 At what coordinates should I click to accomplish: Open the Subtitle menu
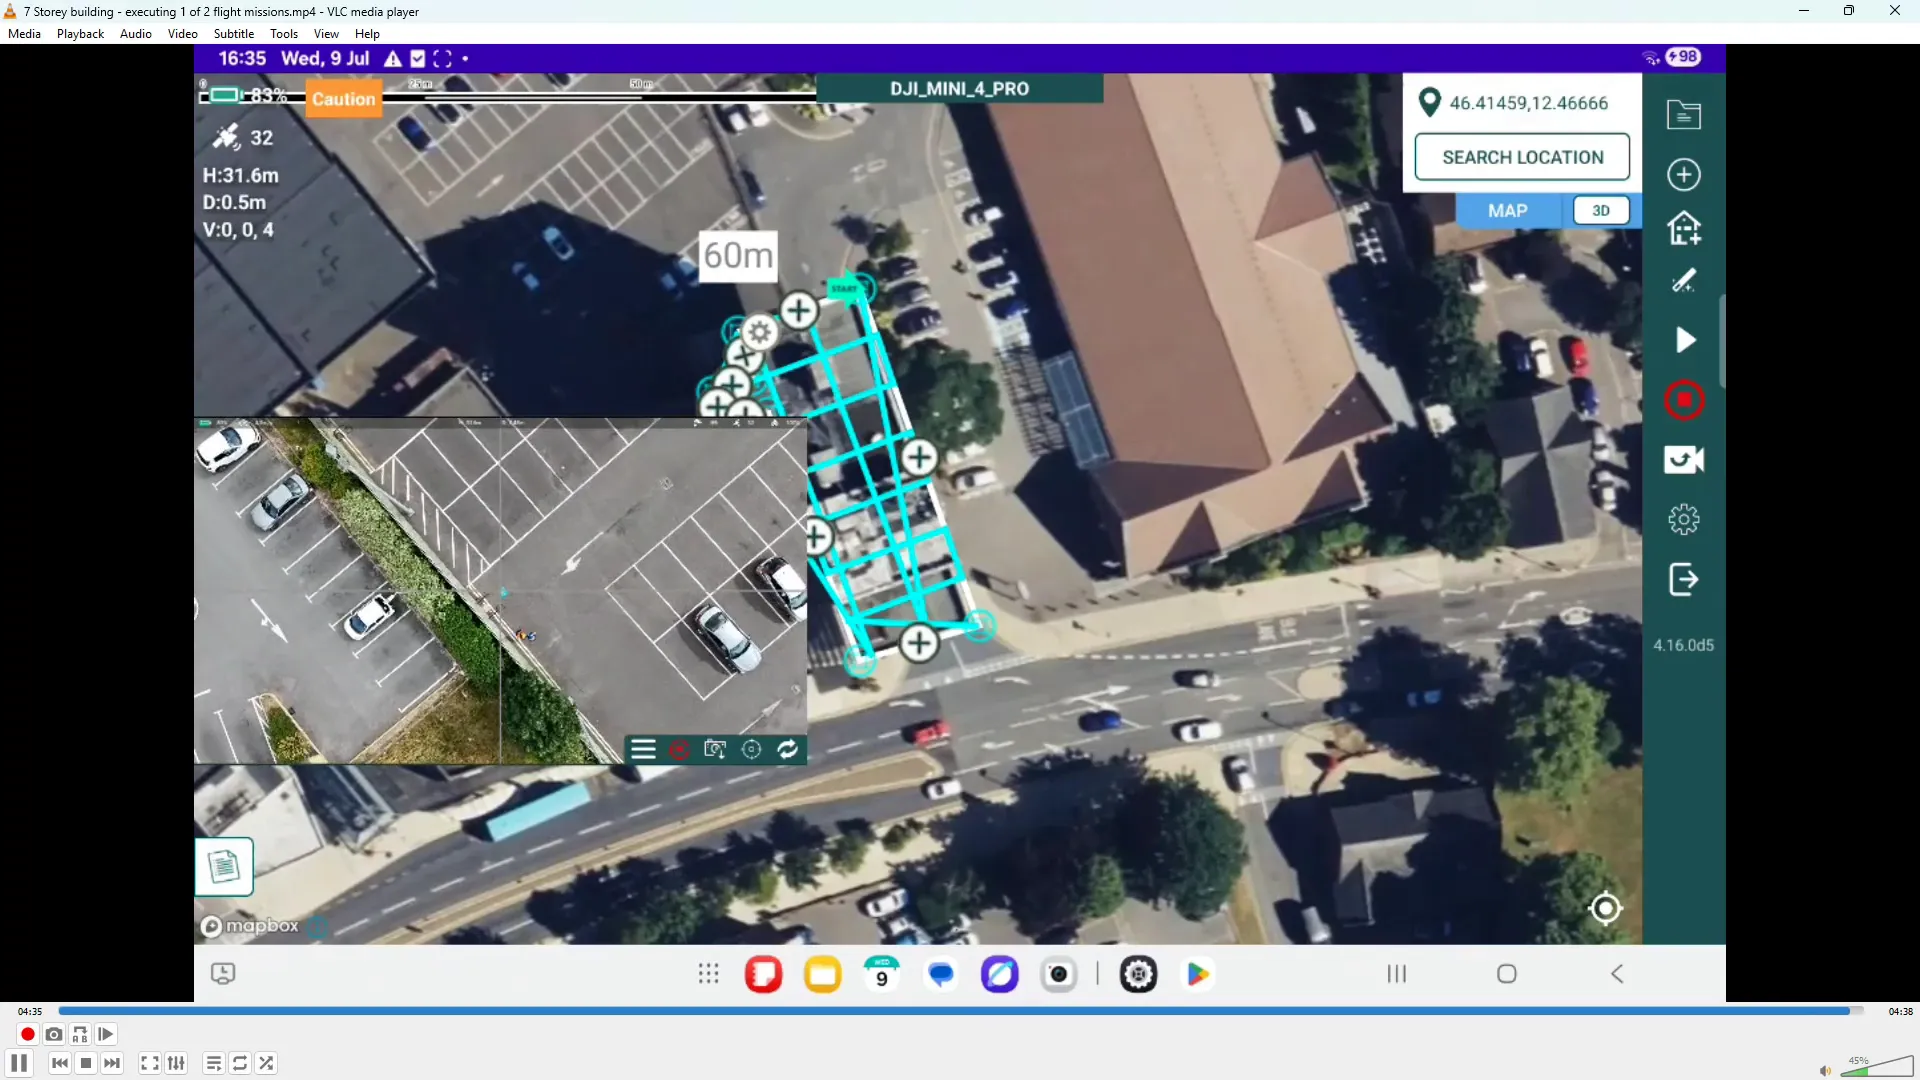pos(233,34)
